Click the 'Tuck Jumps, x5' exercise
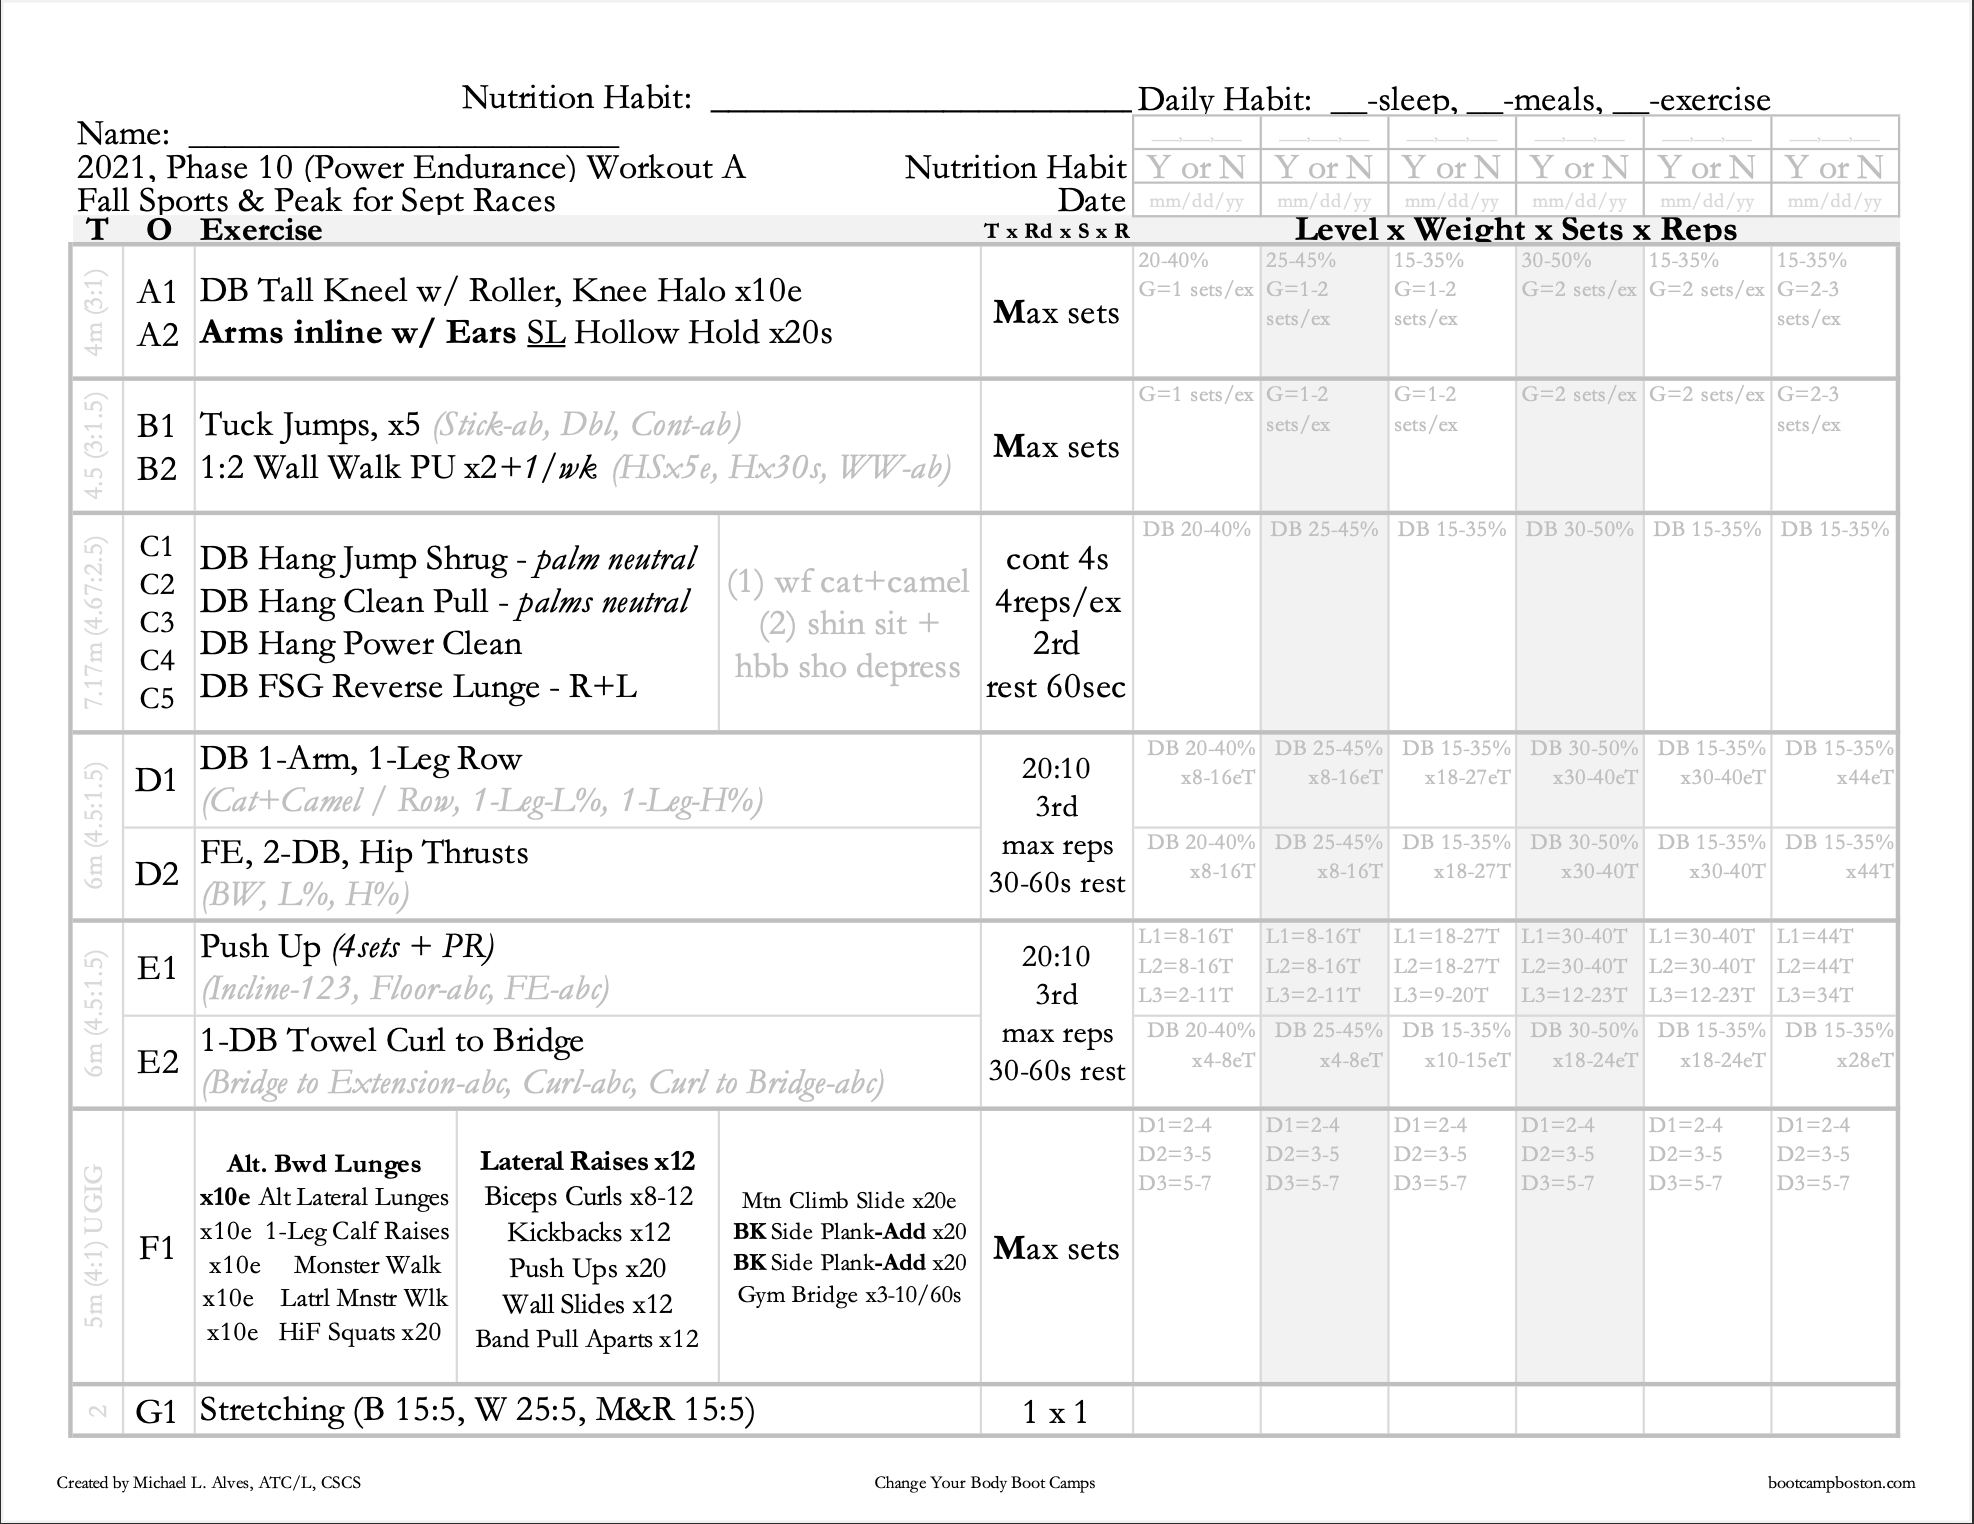Screen dimensions: 1974x1524 pos(310,425)
